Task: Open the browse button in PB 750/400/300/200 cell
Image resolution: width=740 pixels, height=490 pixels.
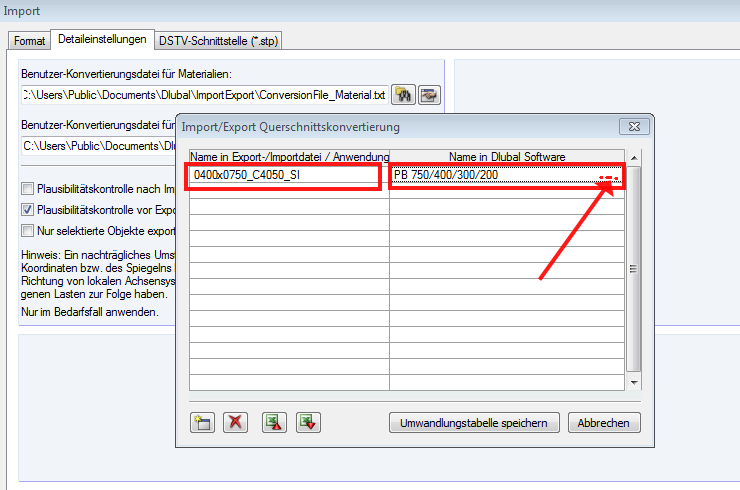Action: [609, 178]
